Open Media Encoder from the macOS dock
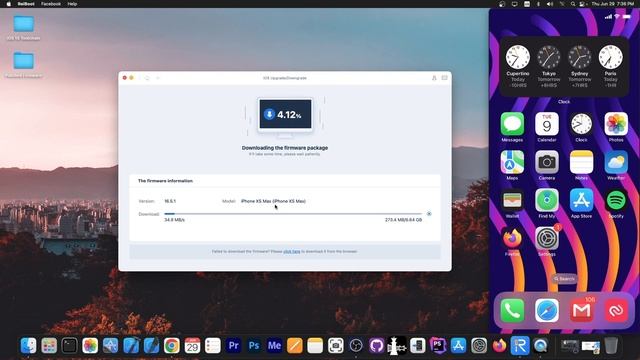The width and height of the screenshot is (640, 360). pyautogui.click(x=274, y=346)
